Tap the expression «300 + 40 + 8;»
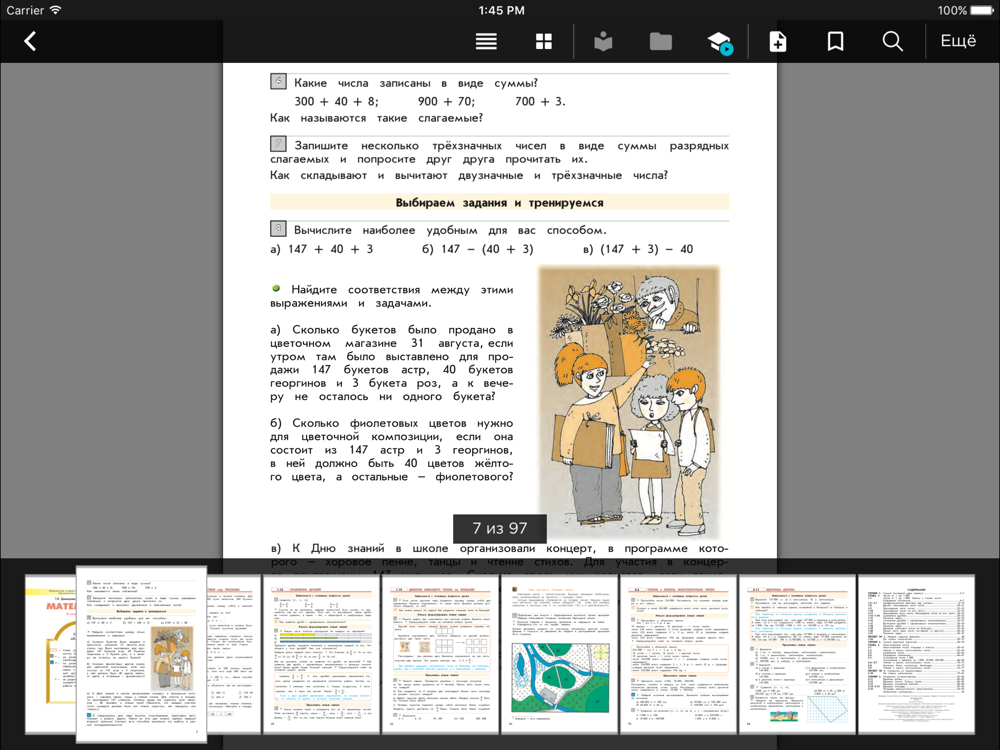Screen dimensions: 1000x750 (x=336, y=101)
